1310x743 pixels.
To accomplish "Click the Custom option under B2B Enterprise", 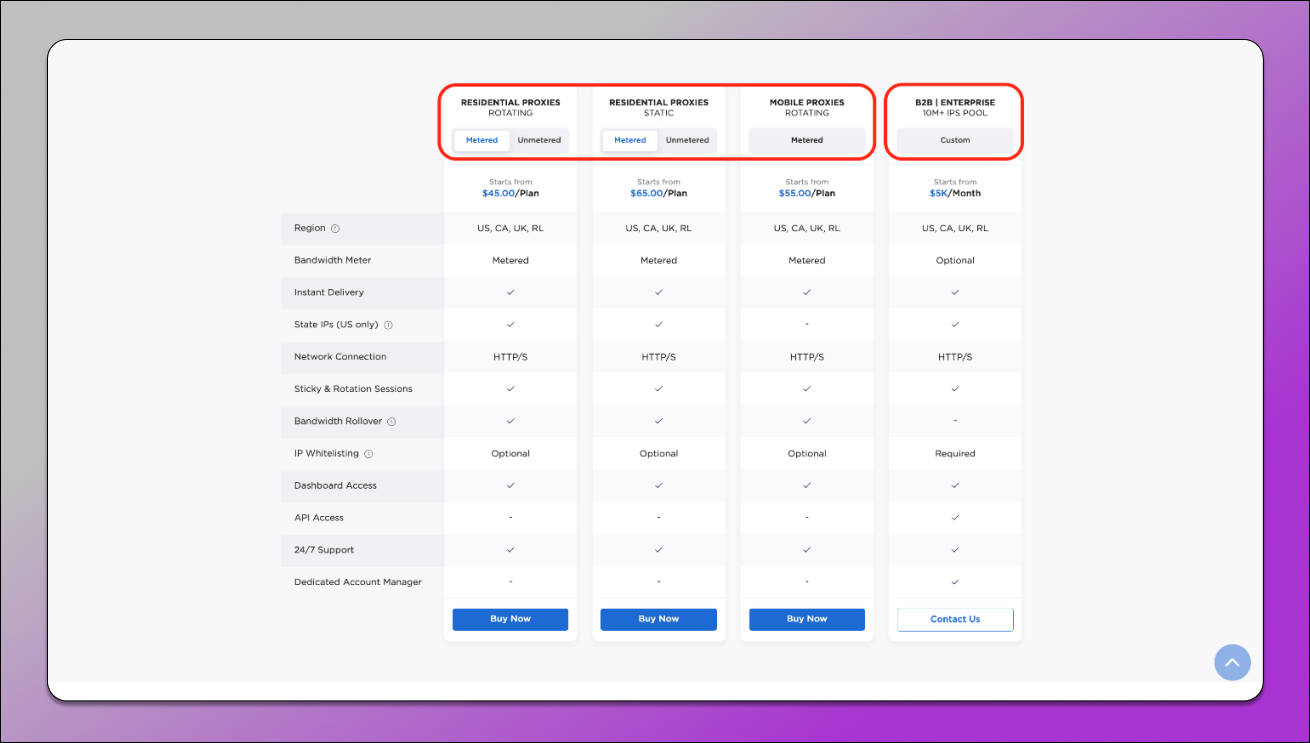I will click(955, 140).
